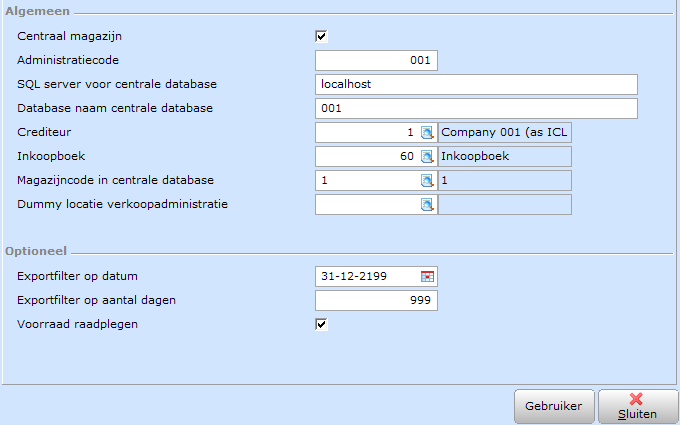Click the Database naam centrale database field
The width and height of the screenshot is (680, 425).
point(476,108)
